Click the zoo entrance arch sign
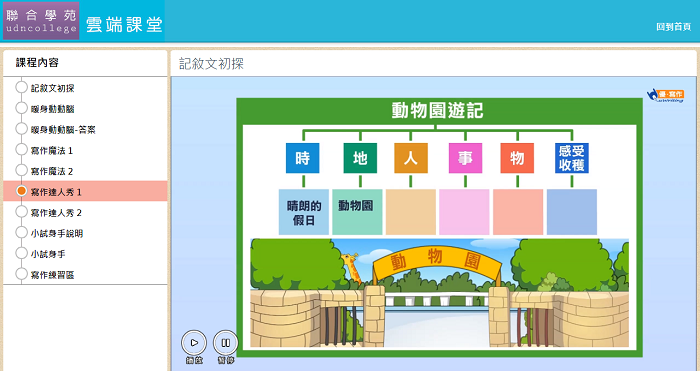 coord(437,263)
